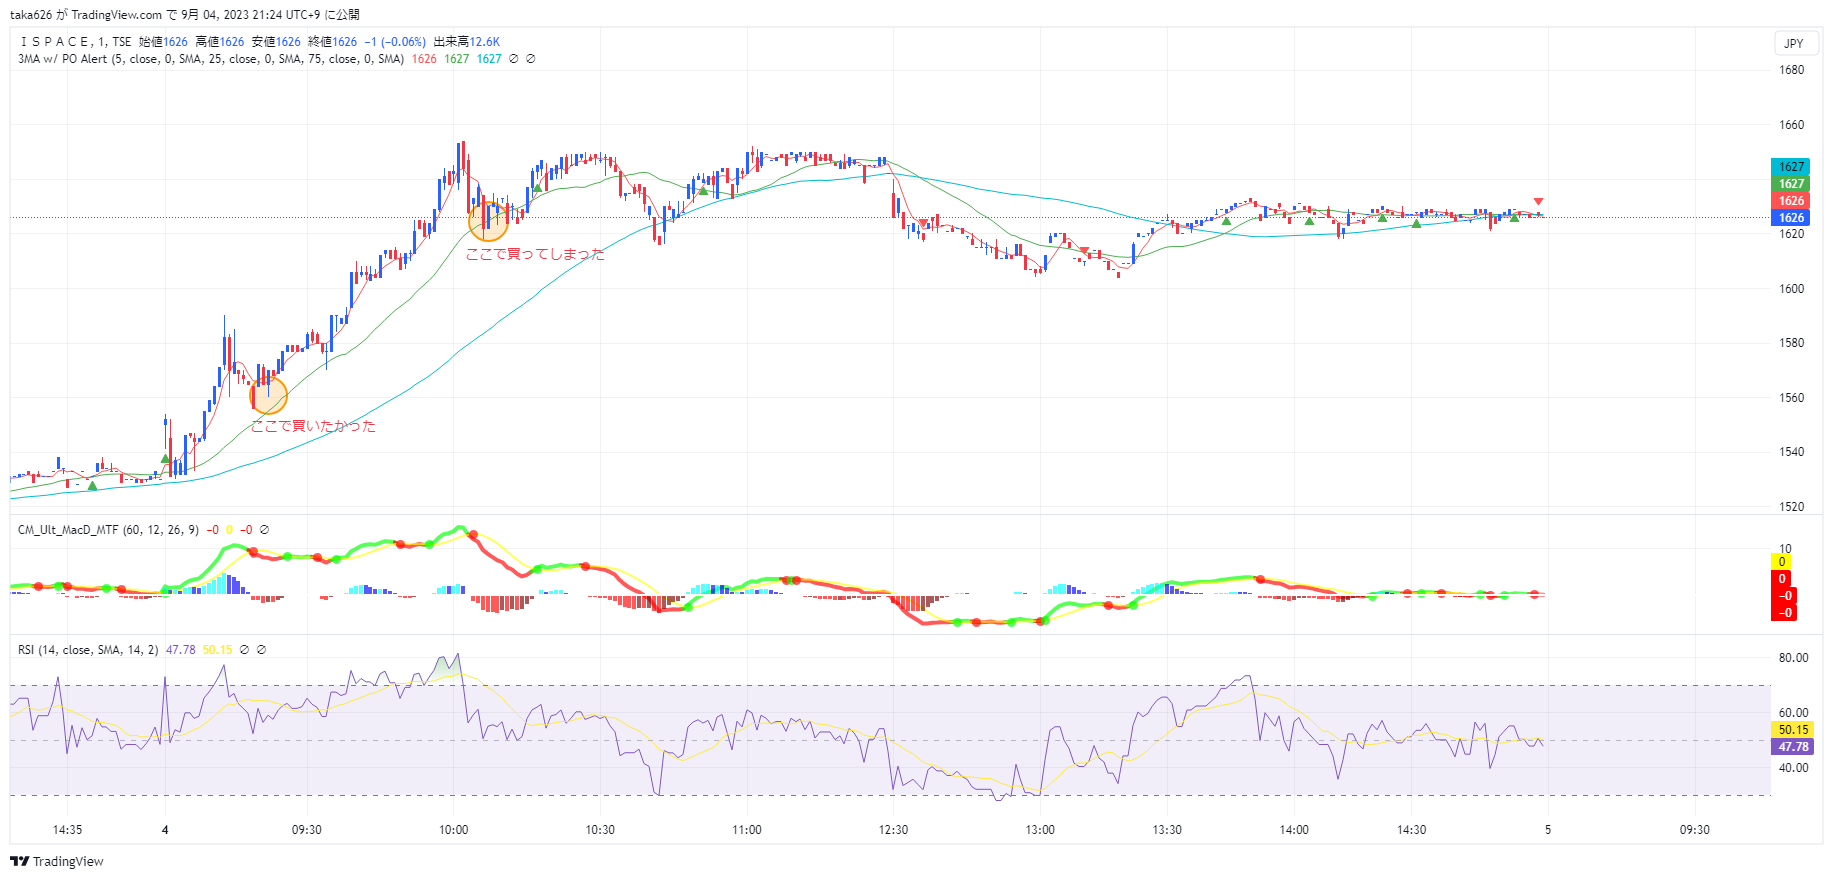Viewport: 1833px width, 879px height.
Task: Click first empty-set icon on RSI legend
Action: [244, 650]
